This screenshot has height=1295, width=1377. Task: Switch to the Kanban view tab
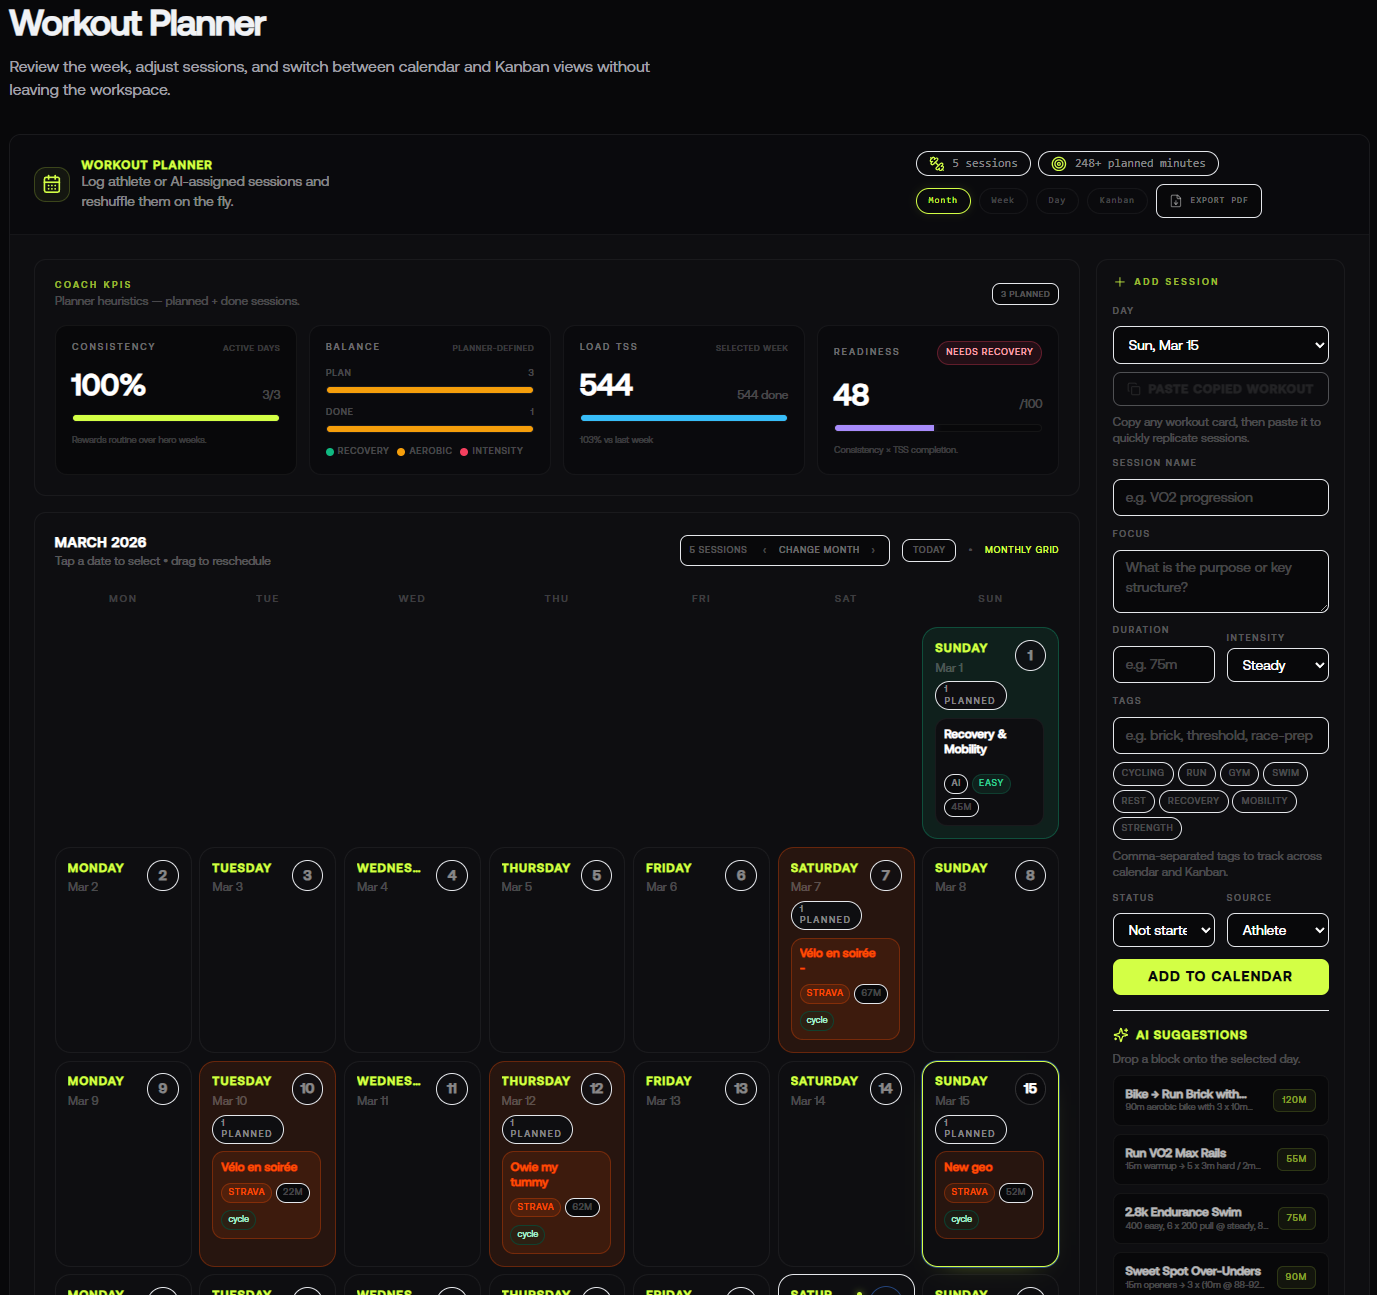pos(1116,201)
